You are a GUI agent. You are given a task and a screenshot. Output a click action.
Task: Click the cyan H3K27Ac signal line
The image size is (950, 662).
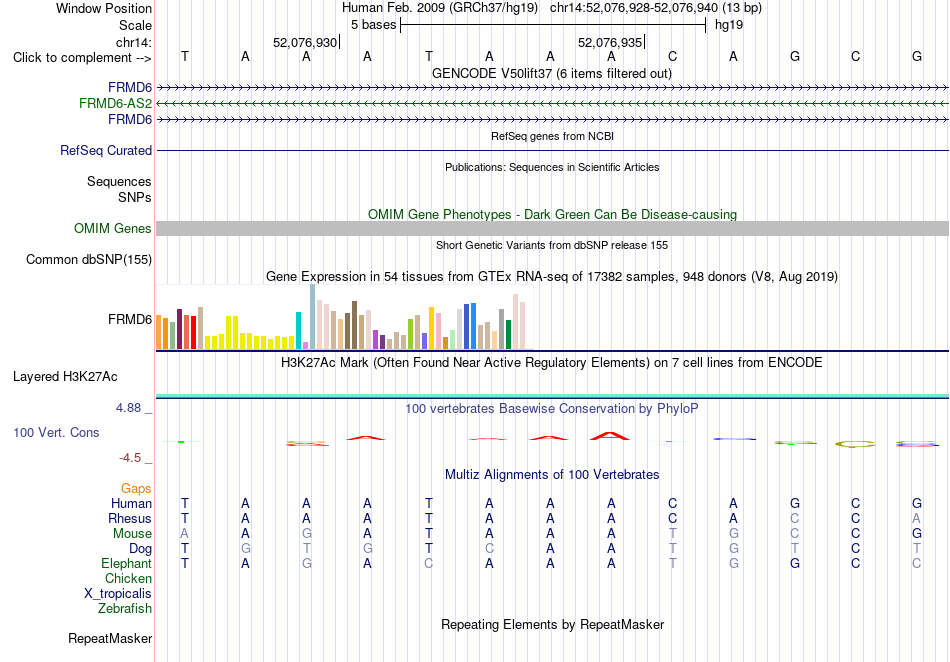(552, 396)
